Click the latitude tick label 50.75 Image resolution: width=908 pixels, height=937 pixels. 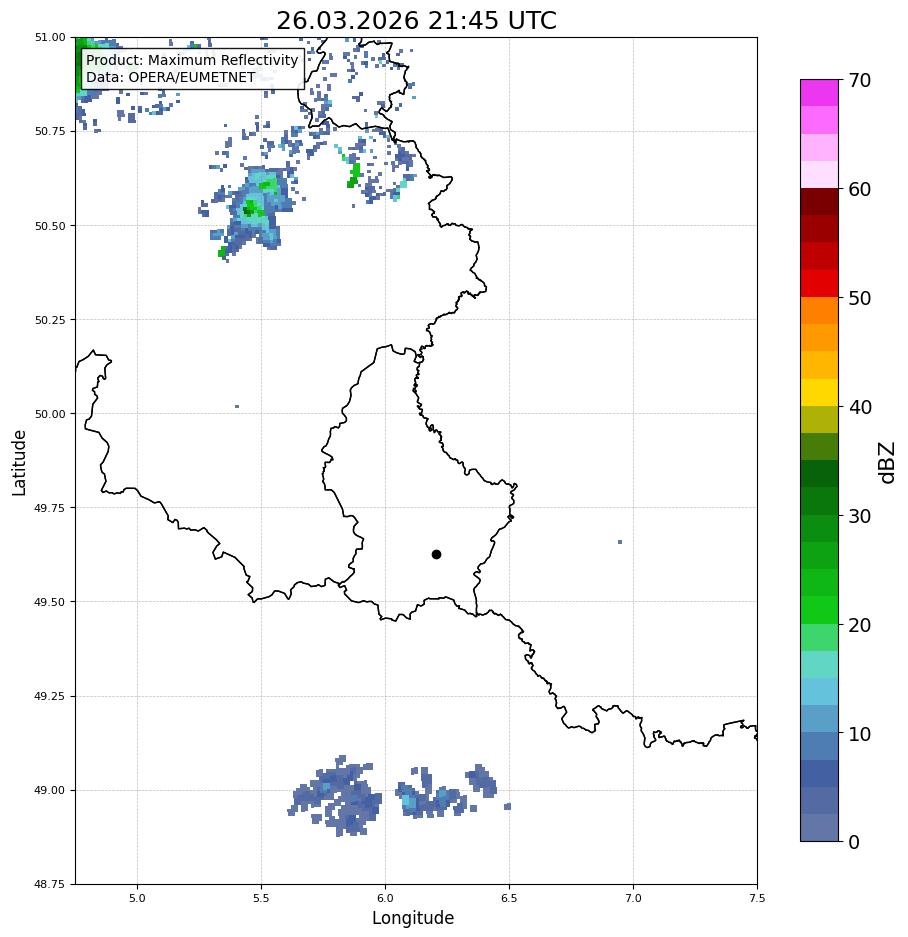50,131
